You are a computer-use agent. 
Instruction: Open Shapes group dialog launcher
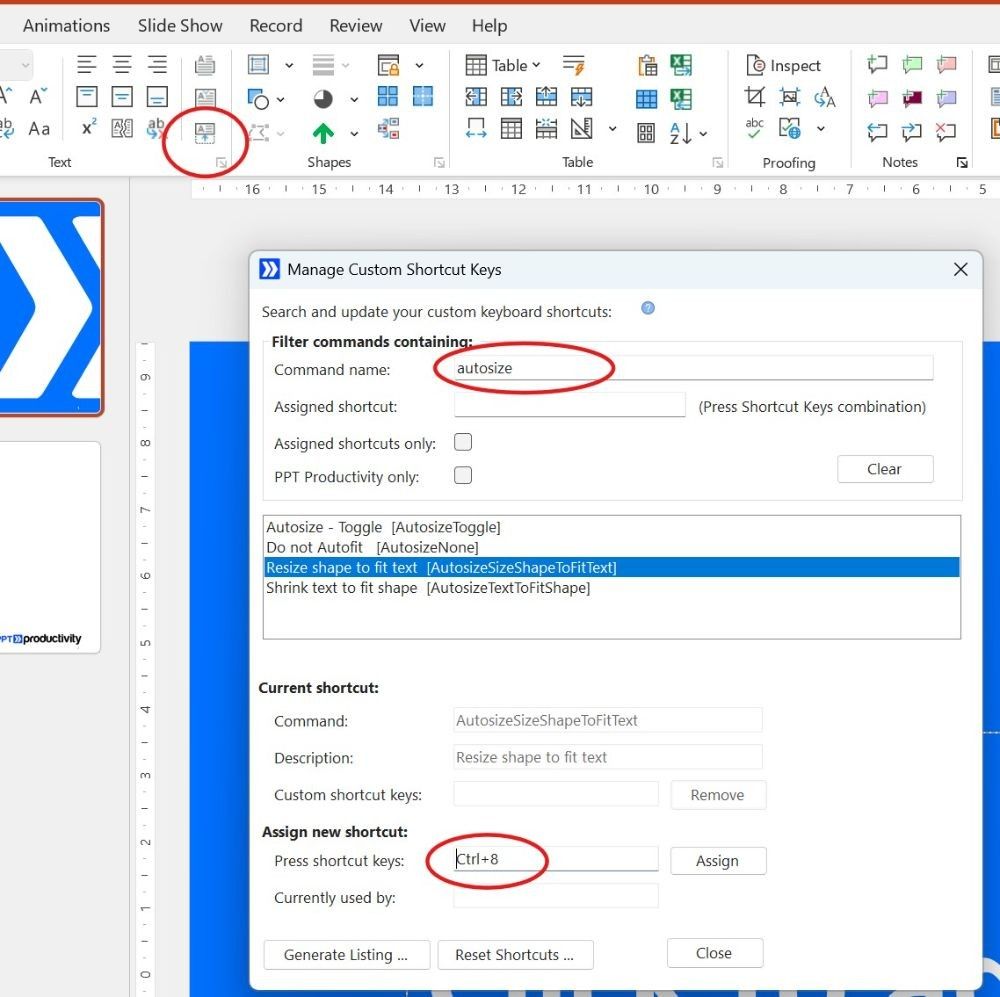[x=439, y=163]
